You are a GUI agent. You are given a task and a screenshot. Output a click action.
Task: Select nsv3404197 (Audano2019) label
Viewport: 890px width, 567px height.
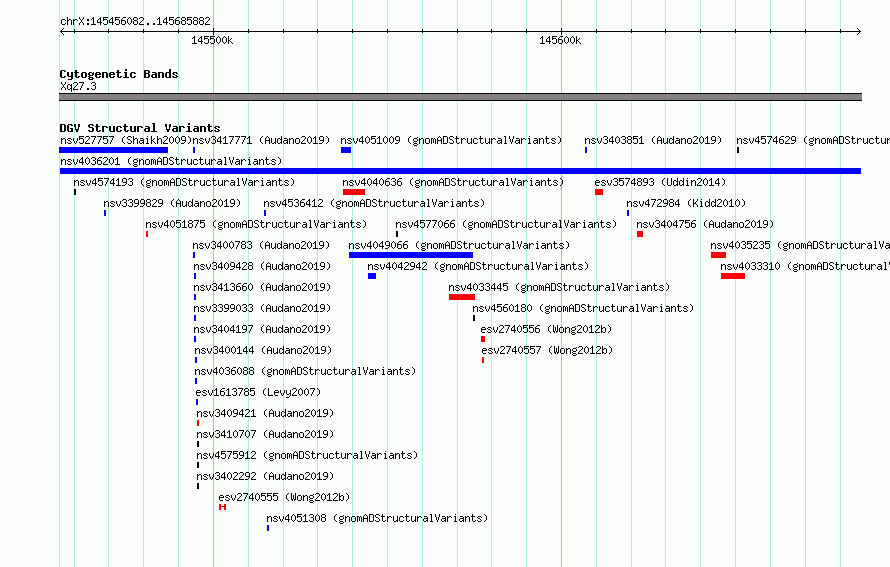(262, 329)
